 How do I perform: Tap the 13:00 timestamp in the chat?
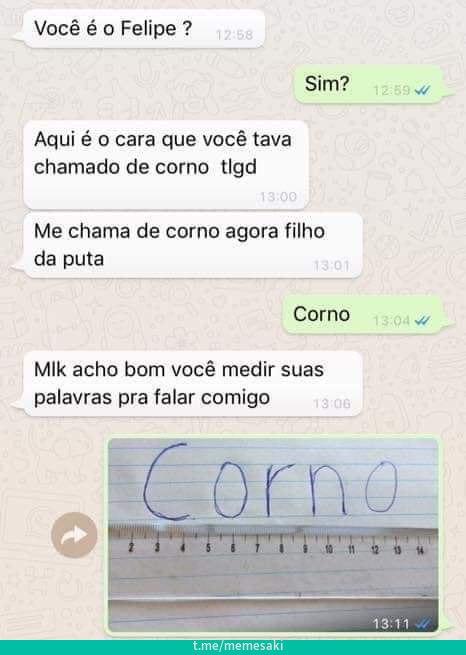(278, 196)
